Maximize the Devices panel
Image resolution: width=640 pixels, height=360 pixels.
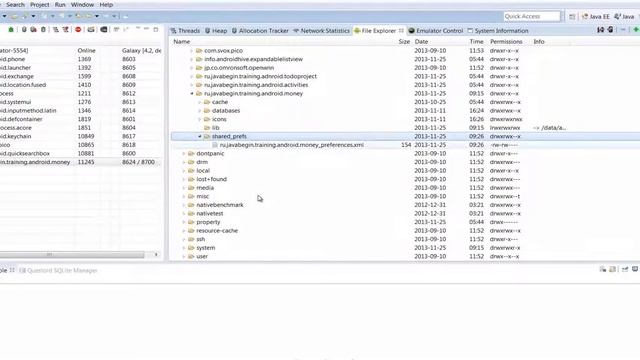(156, 29)
